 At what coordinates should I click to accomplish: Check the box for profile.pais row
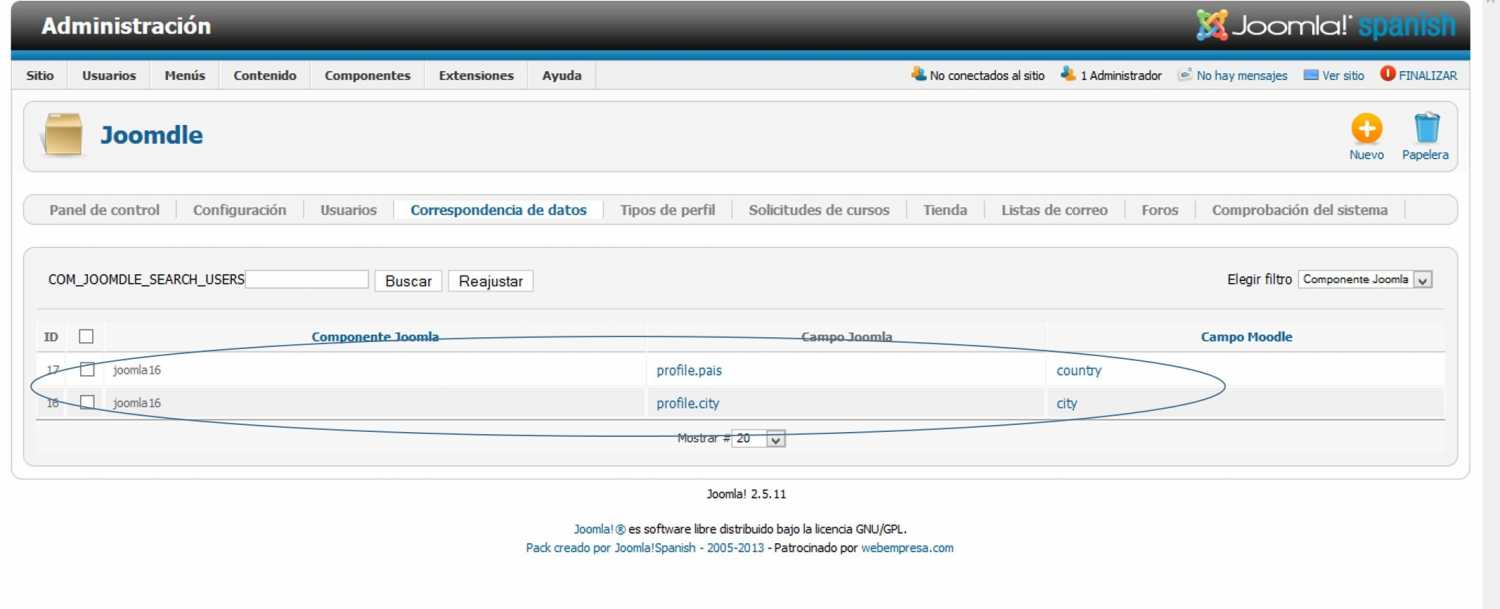[87, 370]
